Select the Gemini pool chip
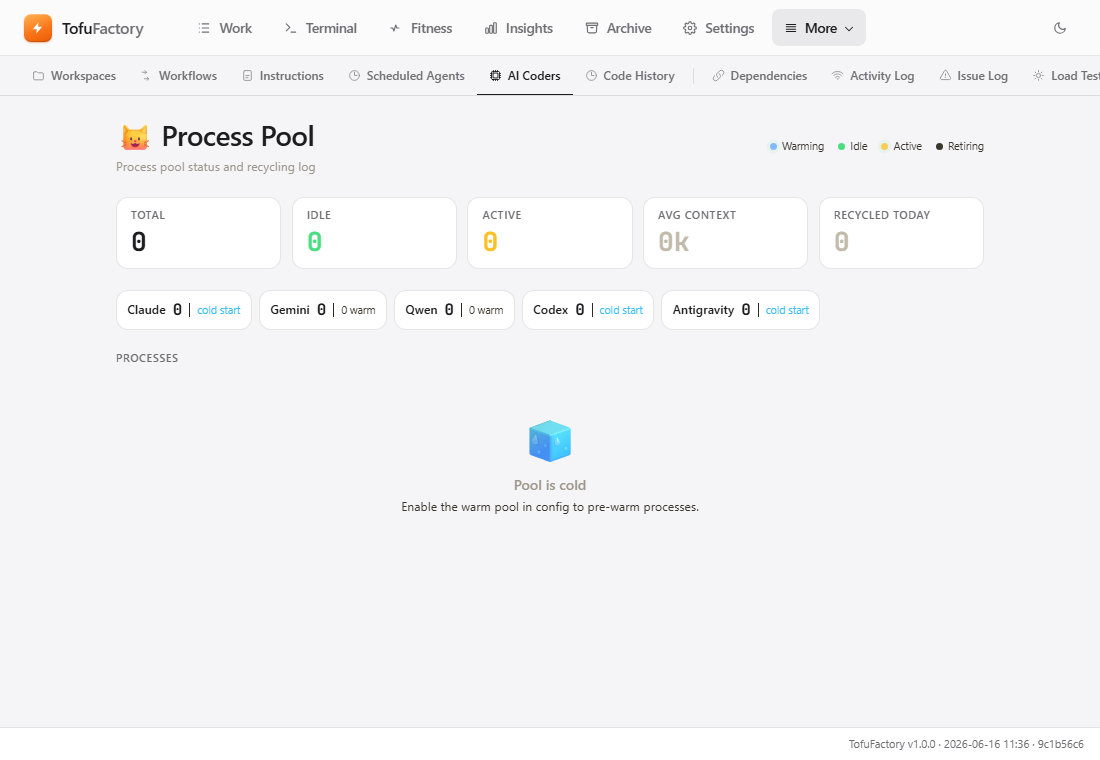 click(x=323, y=310)
